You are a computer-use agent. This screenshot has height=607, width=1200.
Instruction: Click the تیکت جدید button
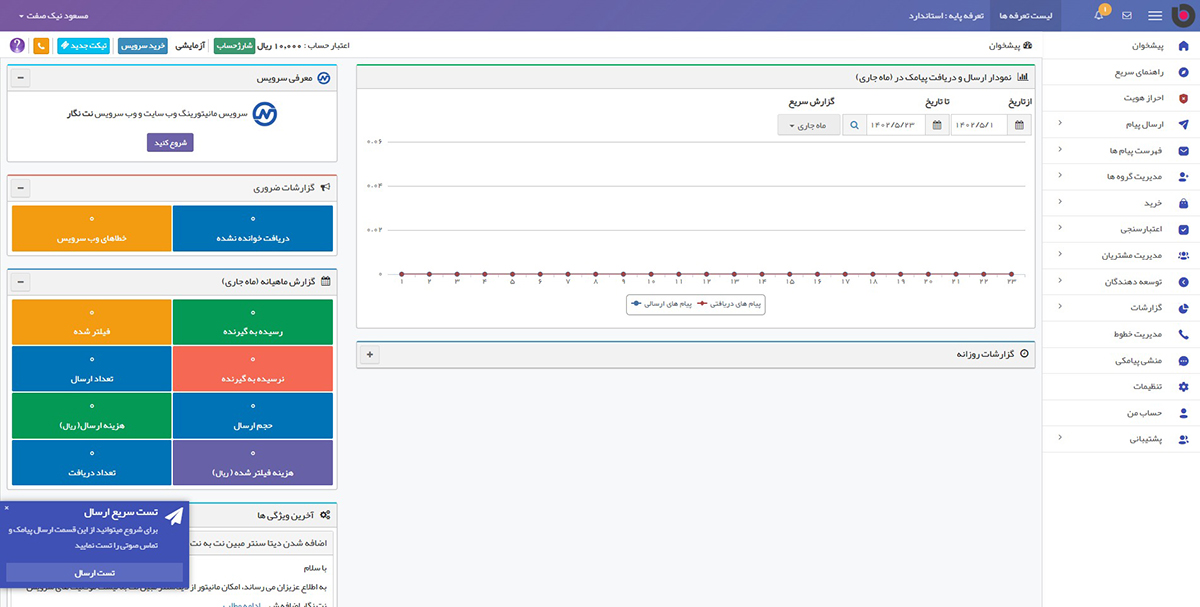click(x=84, y=46)
